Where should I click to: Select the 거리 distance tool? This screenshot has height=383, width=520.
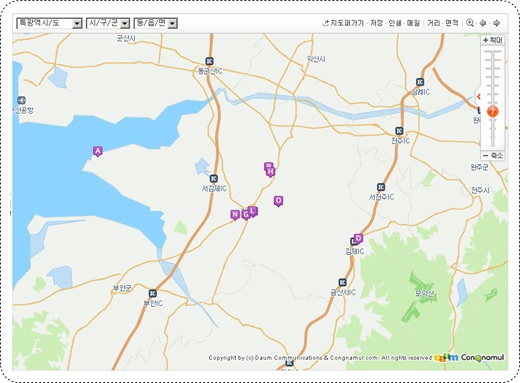point(434,23)
